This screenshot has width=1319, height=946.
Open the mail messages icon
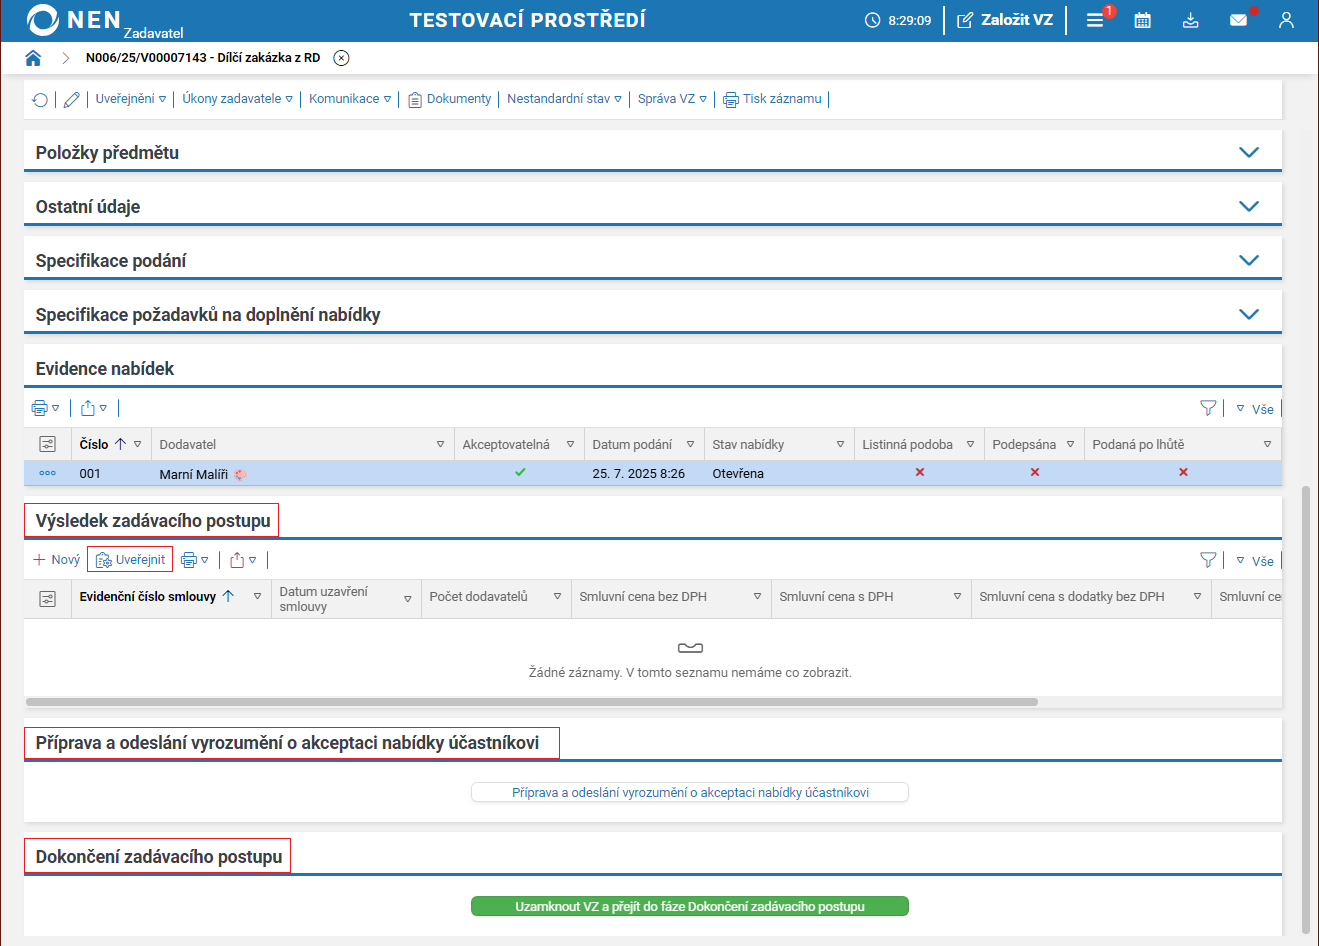1239,20
